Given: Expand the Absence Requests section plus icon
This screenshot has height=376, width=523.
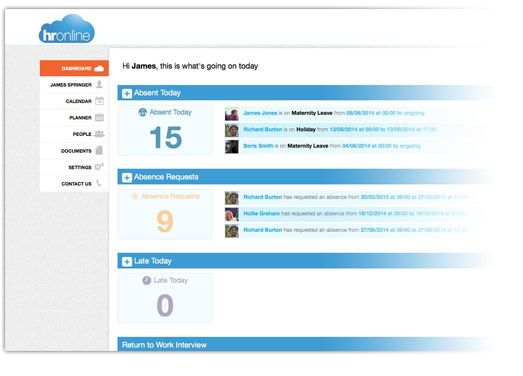Looking at the screenshot, I should pyautogui.click(x=127, y=177).
